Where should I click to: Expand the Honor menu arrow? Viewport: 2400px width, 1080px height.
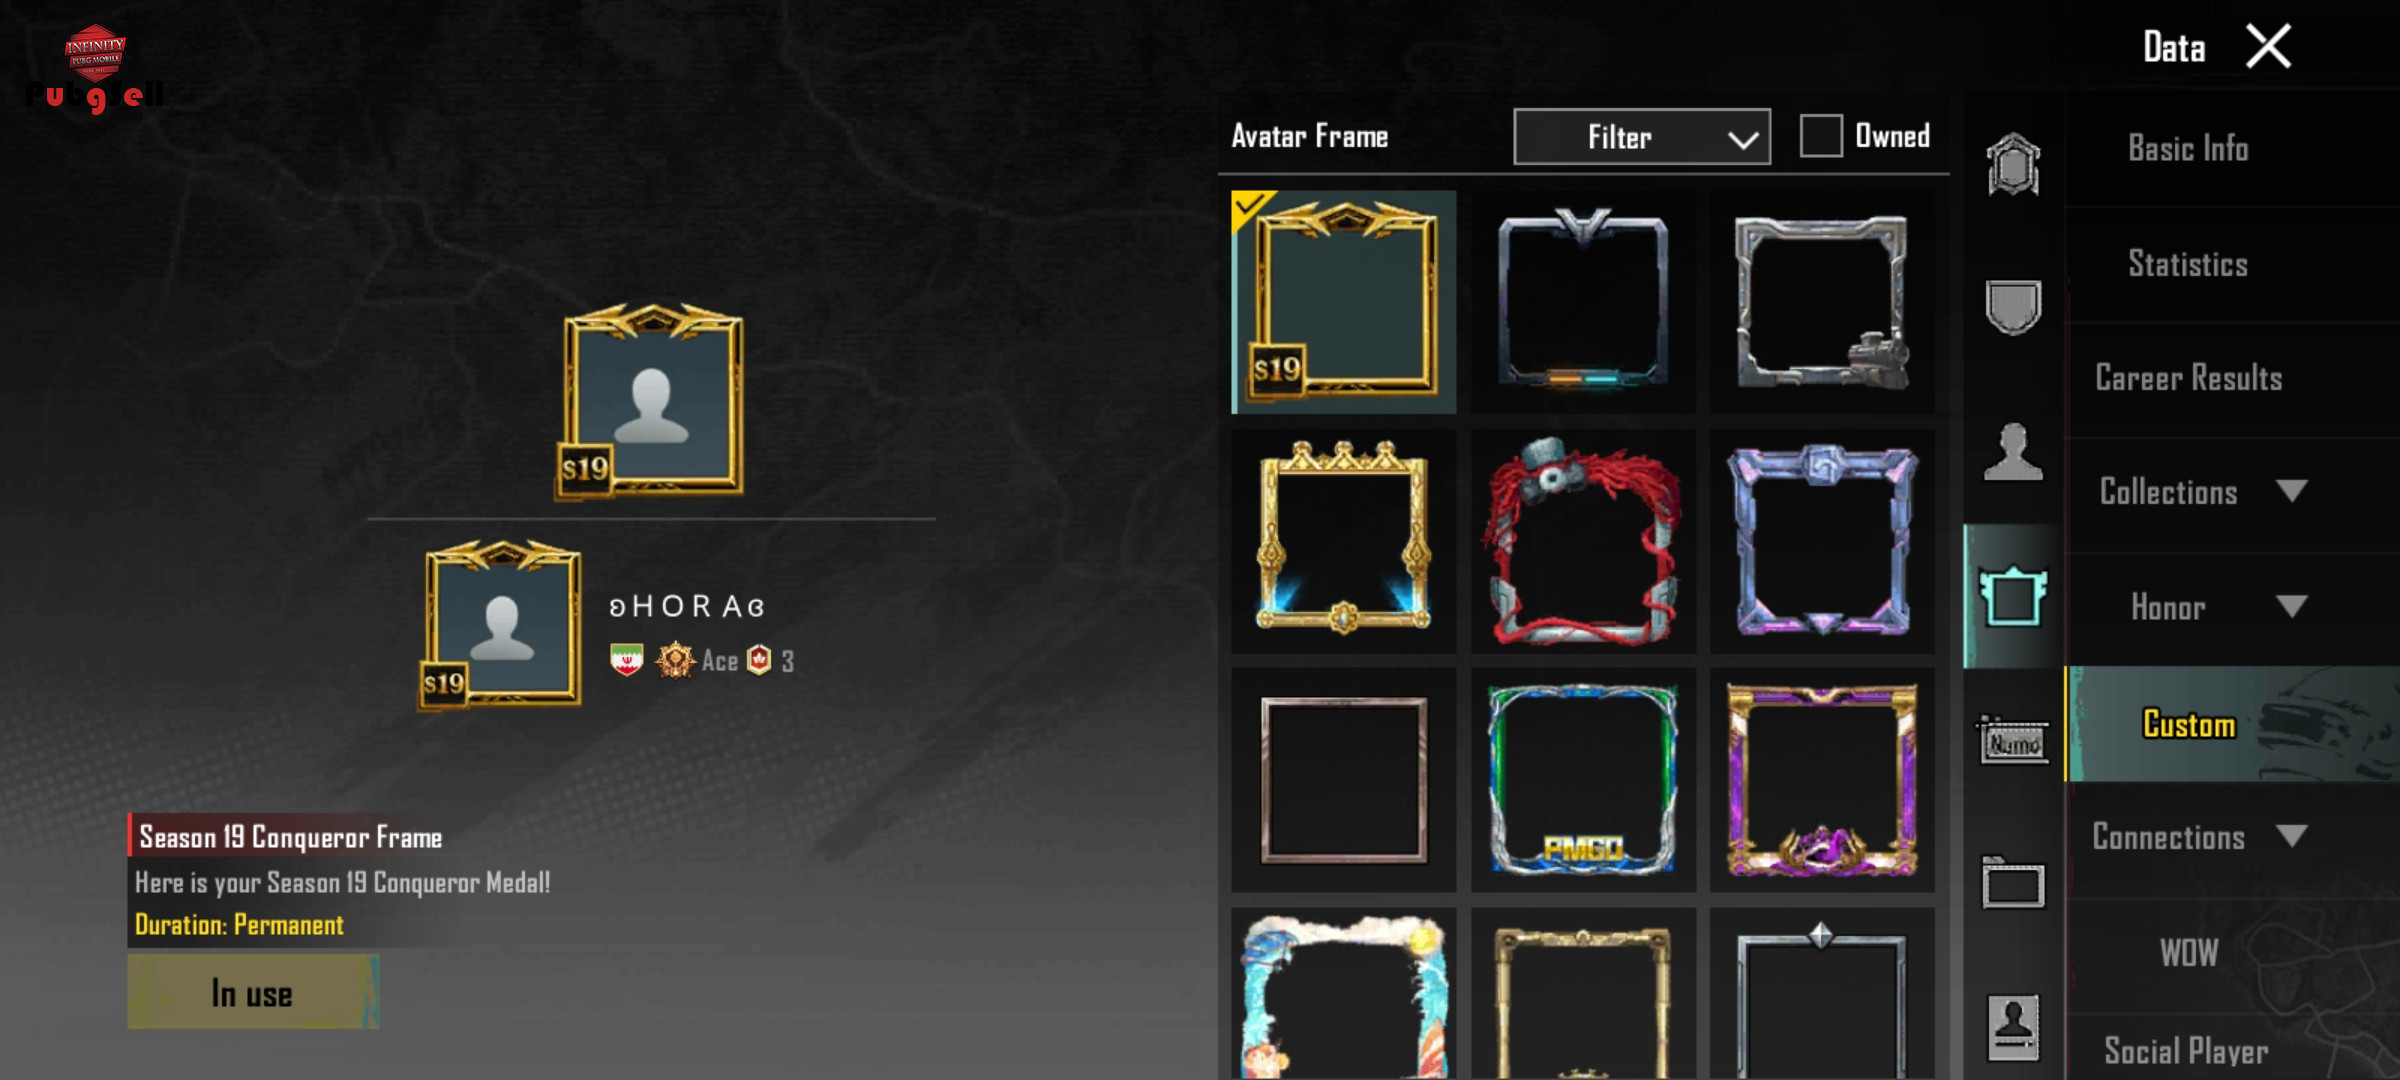pyautogui.click(x=2291, y=606)
